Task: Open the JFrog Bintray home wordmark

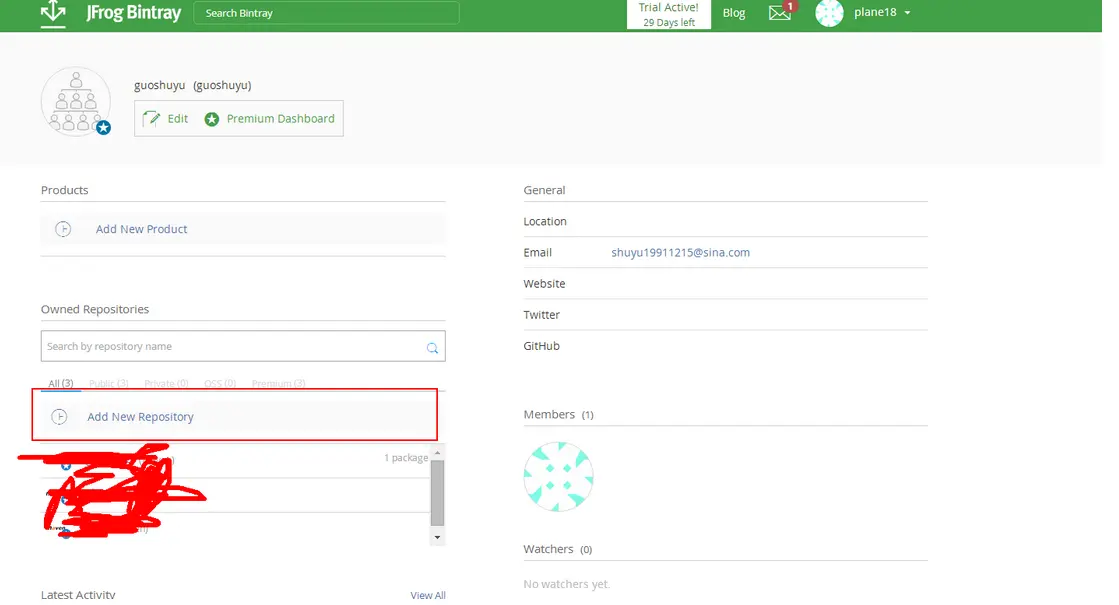Action: (133, 13)
